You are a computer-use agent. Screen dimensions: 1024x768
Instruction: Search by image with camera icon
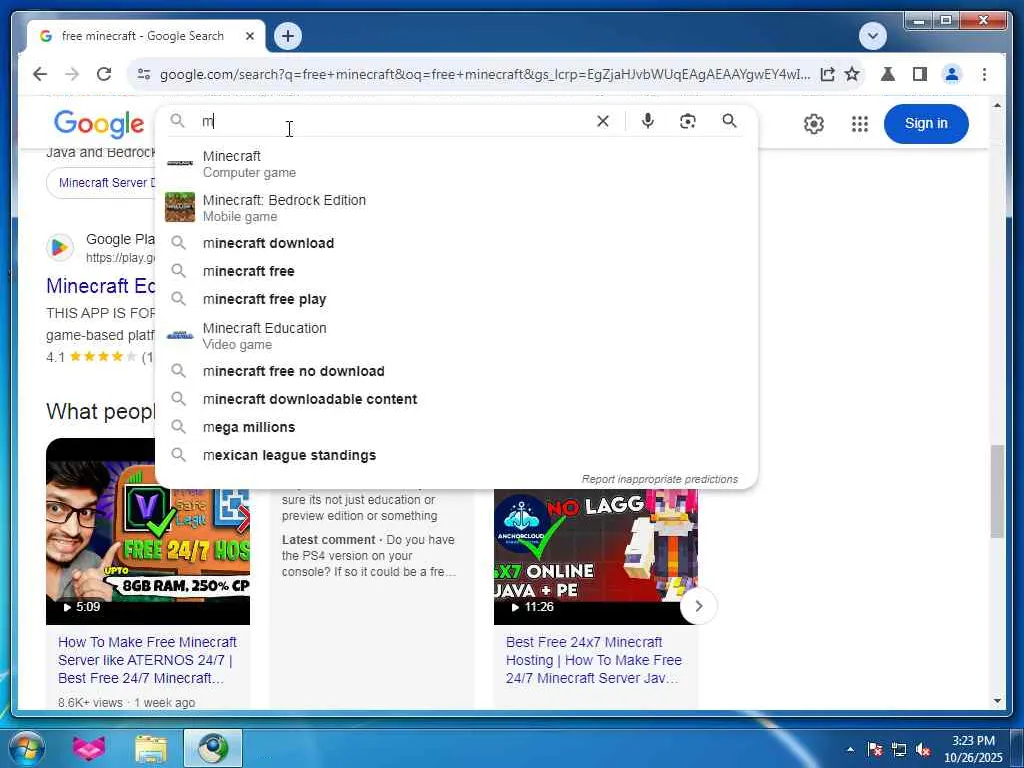(687, 121)
